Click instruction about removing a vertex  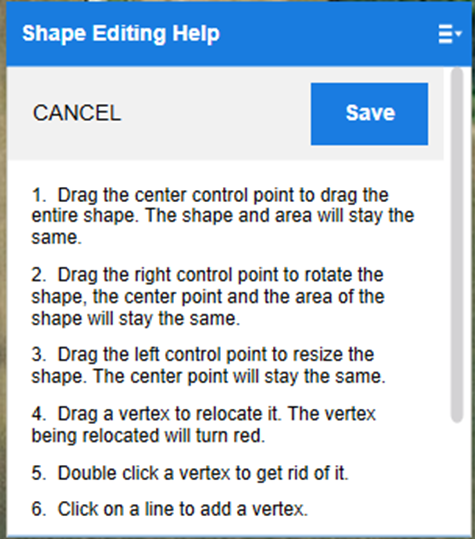tap(190, 473)
